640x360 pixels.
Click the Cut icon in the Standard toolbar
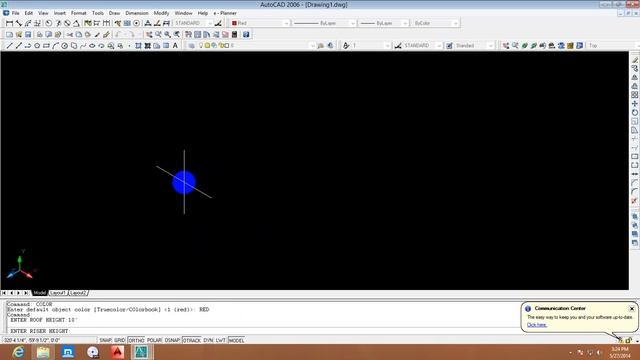point(70,35)
